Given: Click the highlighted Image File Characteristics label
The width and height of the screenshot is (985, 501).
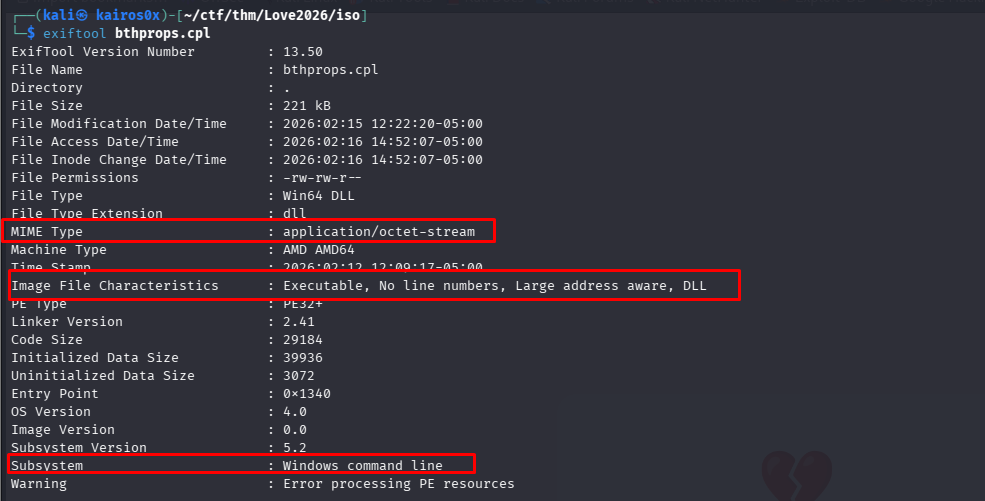Looking at the screenshot, I should pyautogui.click(x=114, y=286).
